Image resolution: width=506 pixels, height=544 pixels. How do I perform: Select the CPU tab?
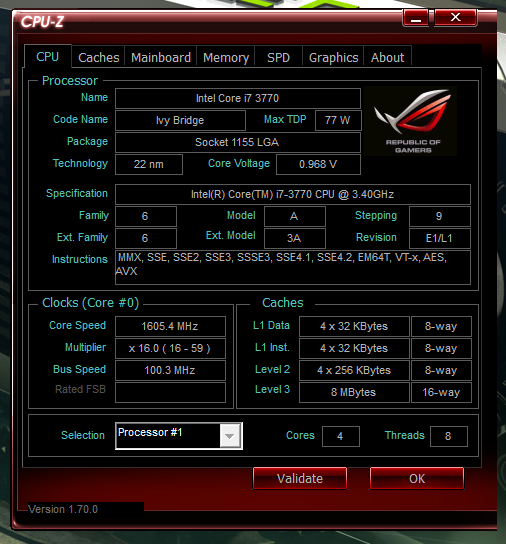pyautogui.click(x=48, y=57)
